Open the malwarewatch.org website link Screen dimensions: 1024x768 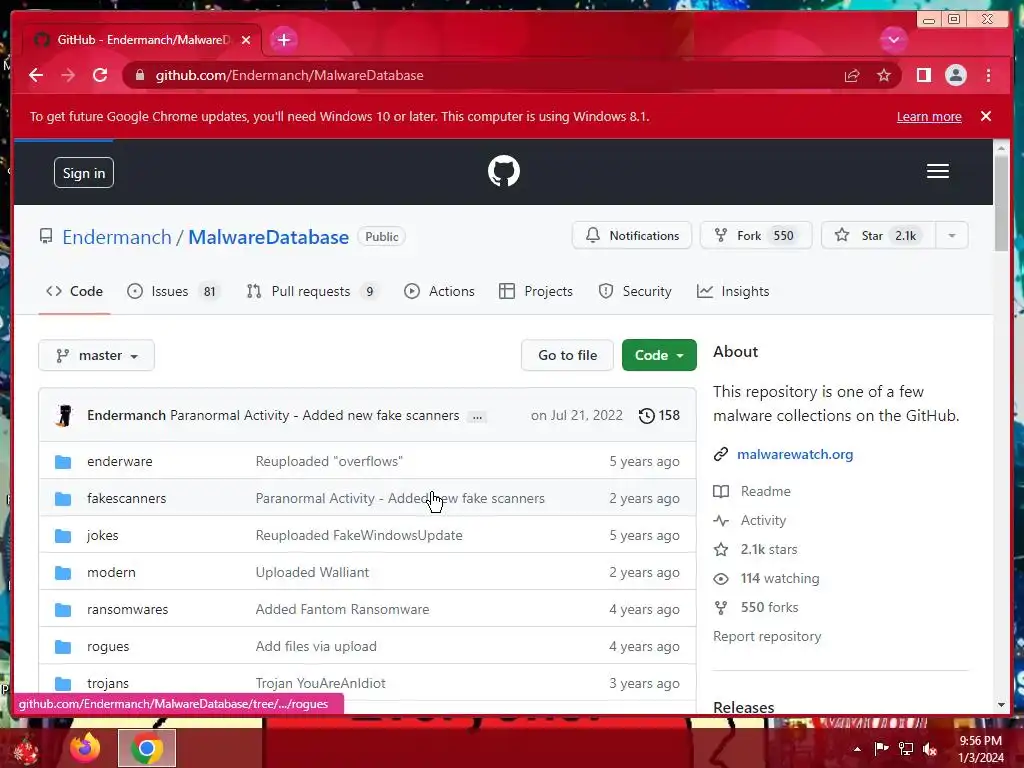coord(795,455)
